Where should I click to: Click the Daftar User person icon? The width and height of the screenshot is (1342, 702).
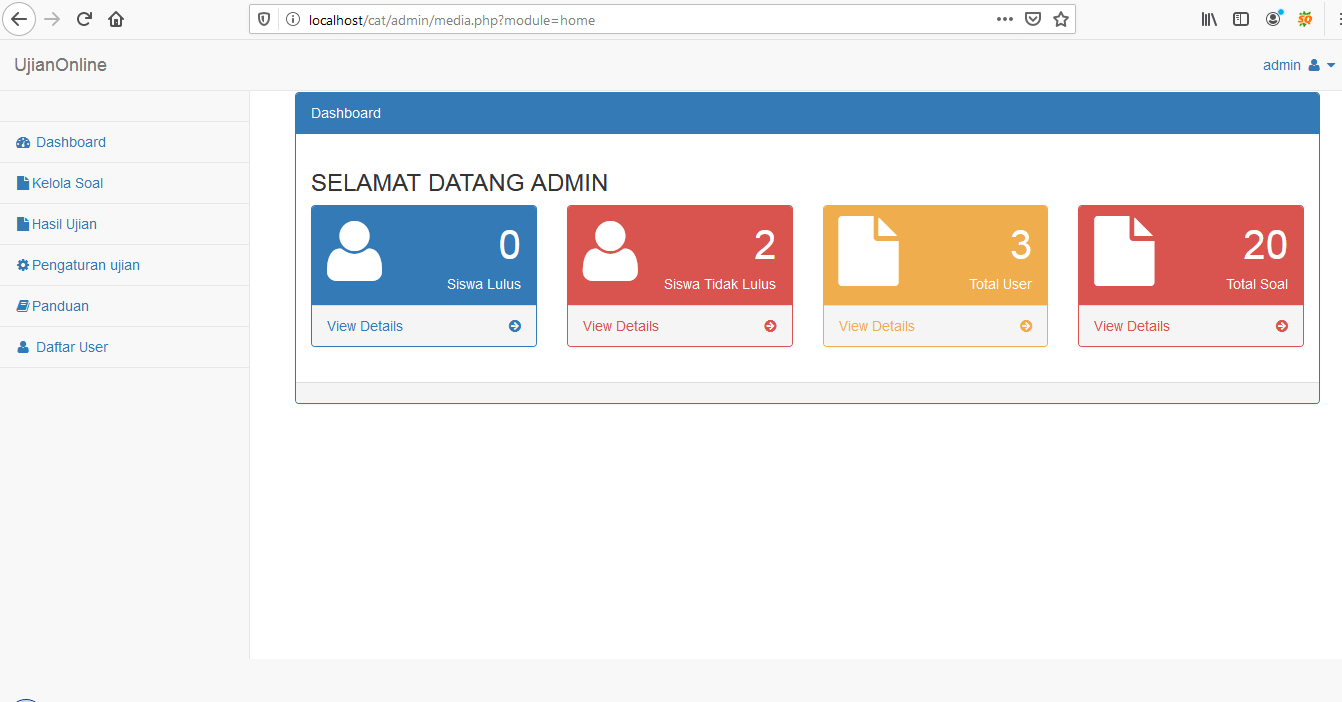[x=22, y=347]
